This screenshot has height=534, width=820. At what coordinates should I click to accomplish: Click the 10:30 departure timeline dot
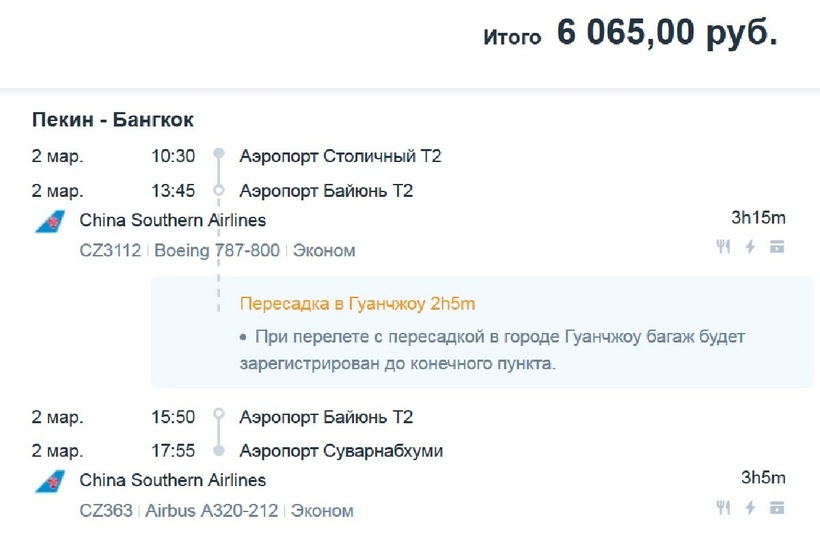pyautogui.click(x=219, y=156)
